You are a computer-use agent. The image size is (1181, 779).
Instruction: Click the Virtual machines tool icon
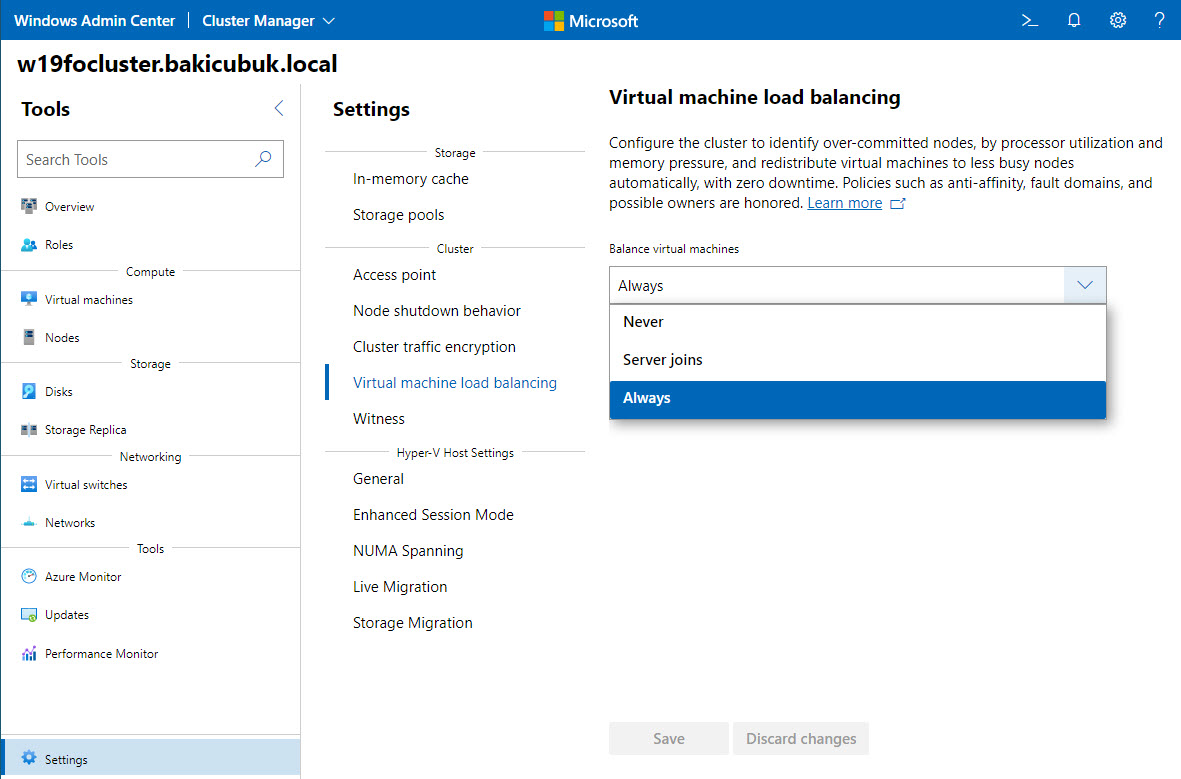pyautogui.click(x=29, y=299)
